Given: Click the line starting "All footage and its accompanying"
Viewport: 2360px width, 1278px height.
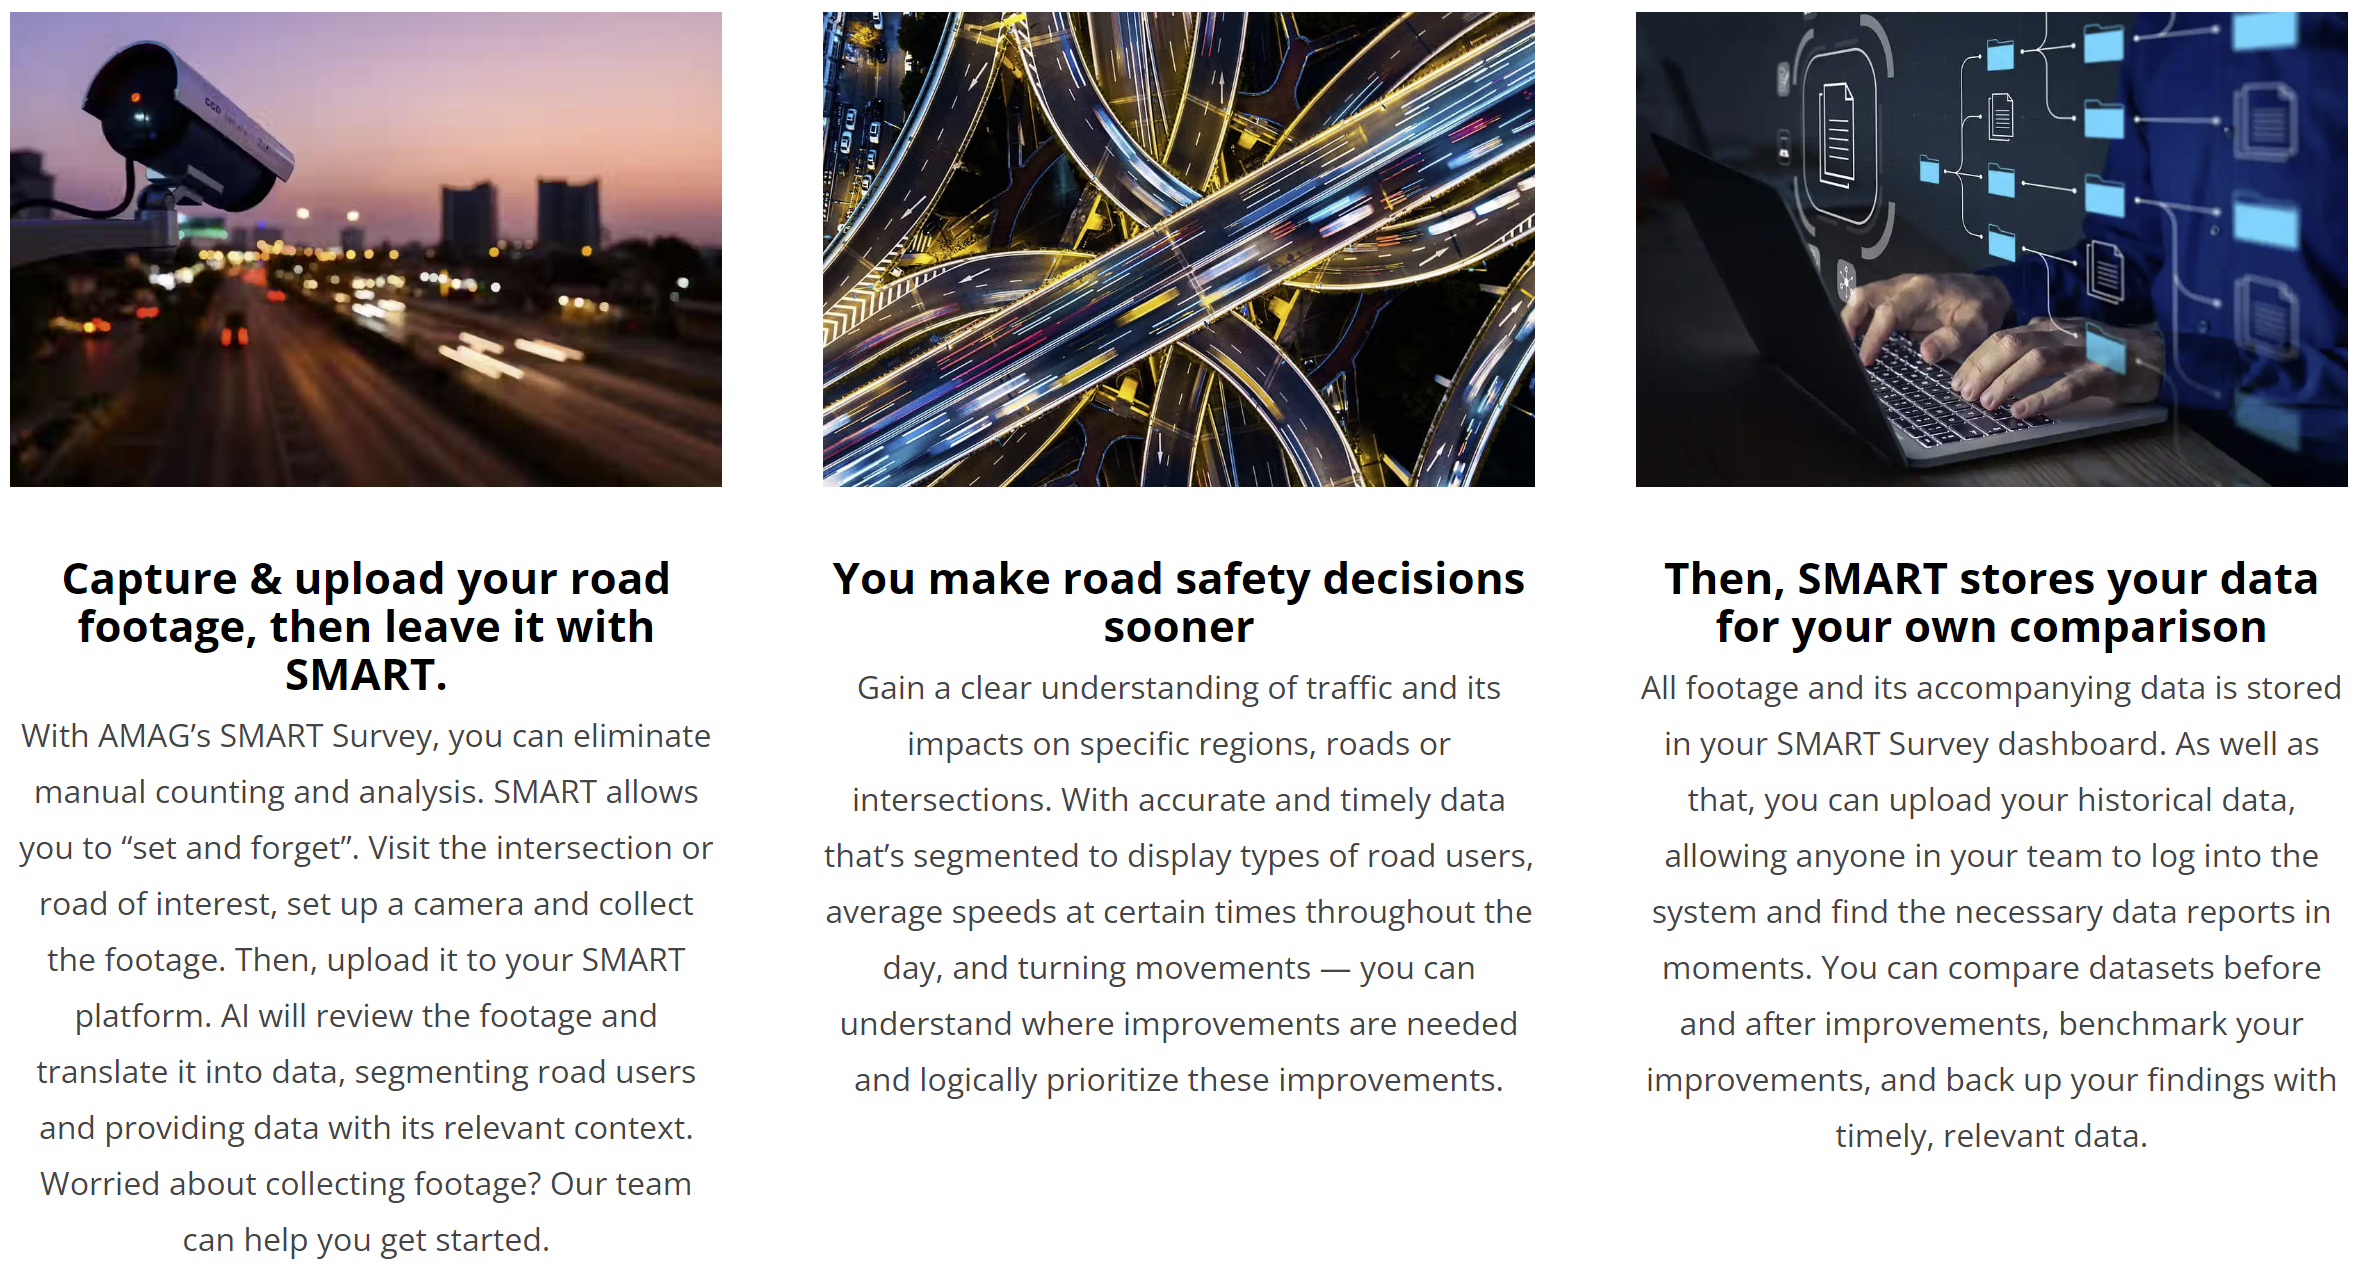Looking at the screenshot, I should (1990, 688).
